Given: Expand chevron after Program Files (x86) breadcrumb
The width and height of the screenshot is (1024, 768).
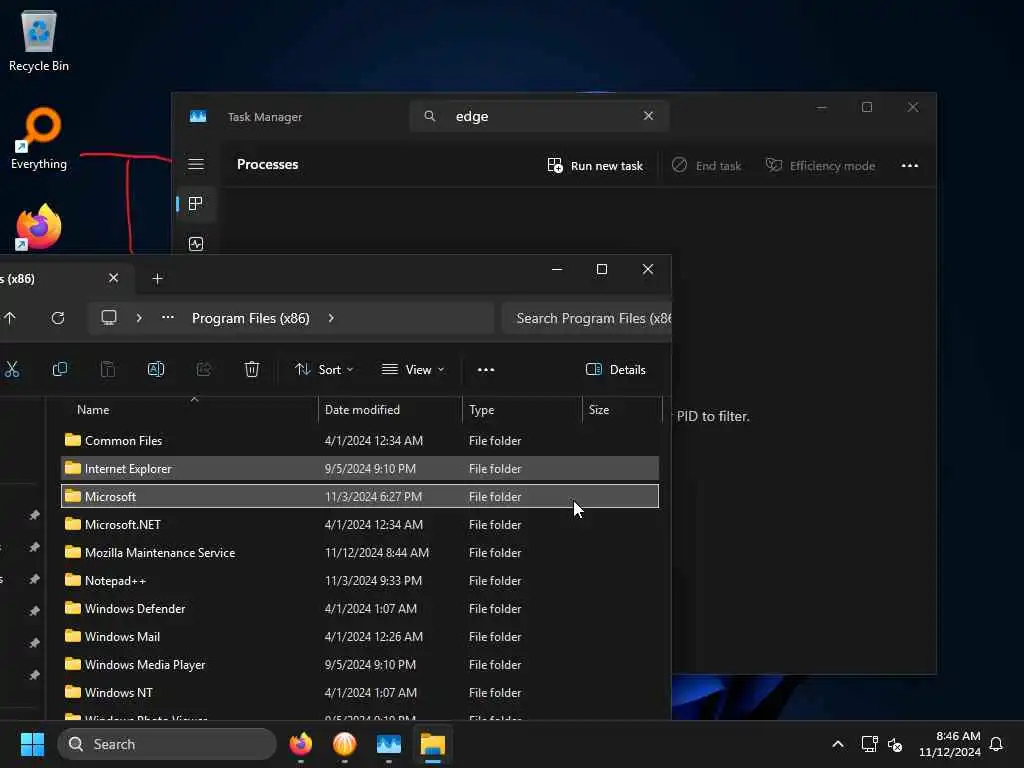Looking at the screenshot, I should point(331,318).
